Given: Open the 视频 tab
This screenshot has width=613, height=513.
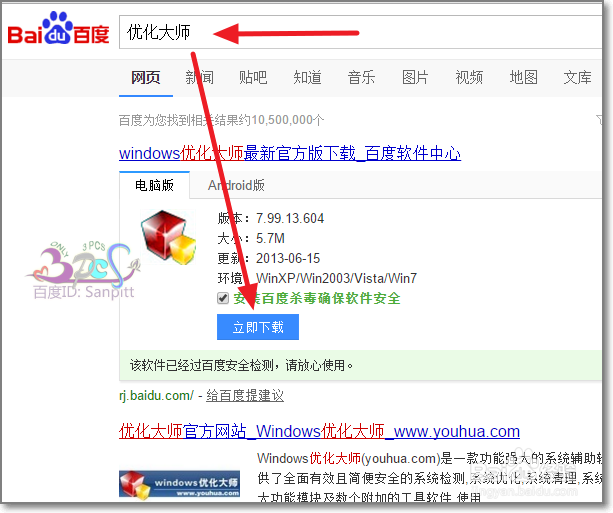Looking at the screenshot, I should (x=469, y=77).
